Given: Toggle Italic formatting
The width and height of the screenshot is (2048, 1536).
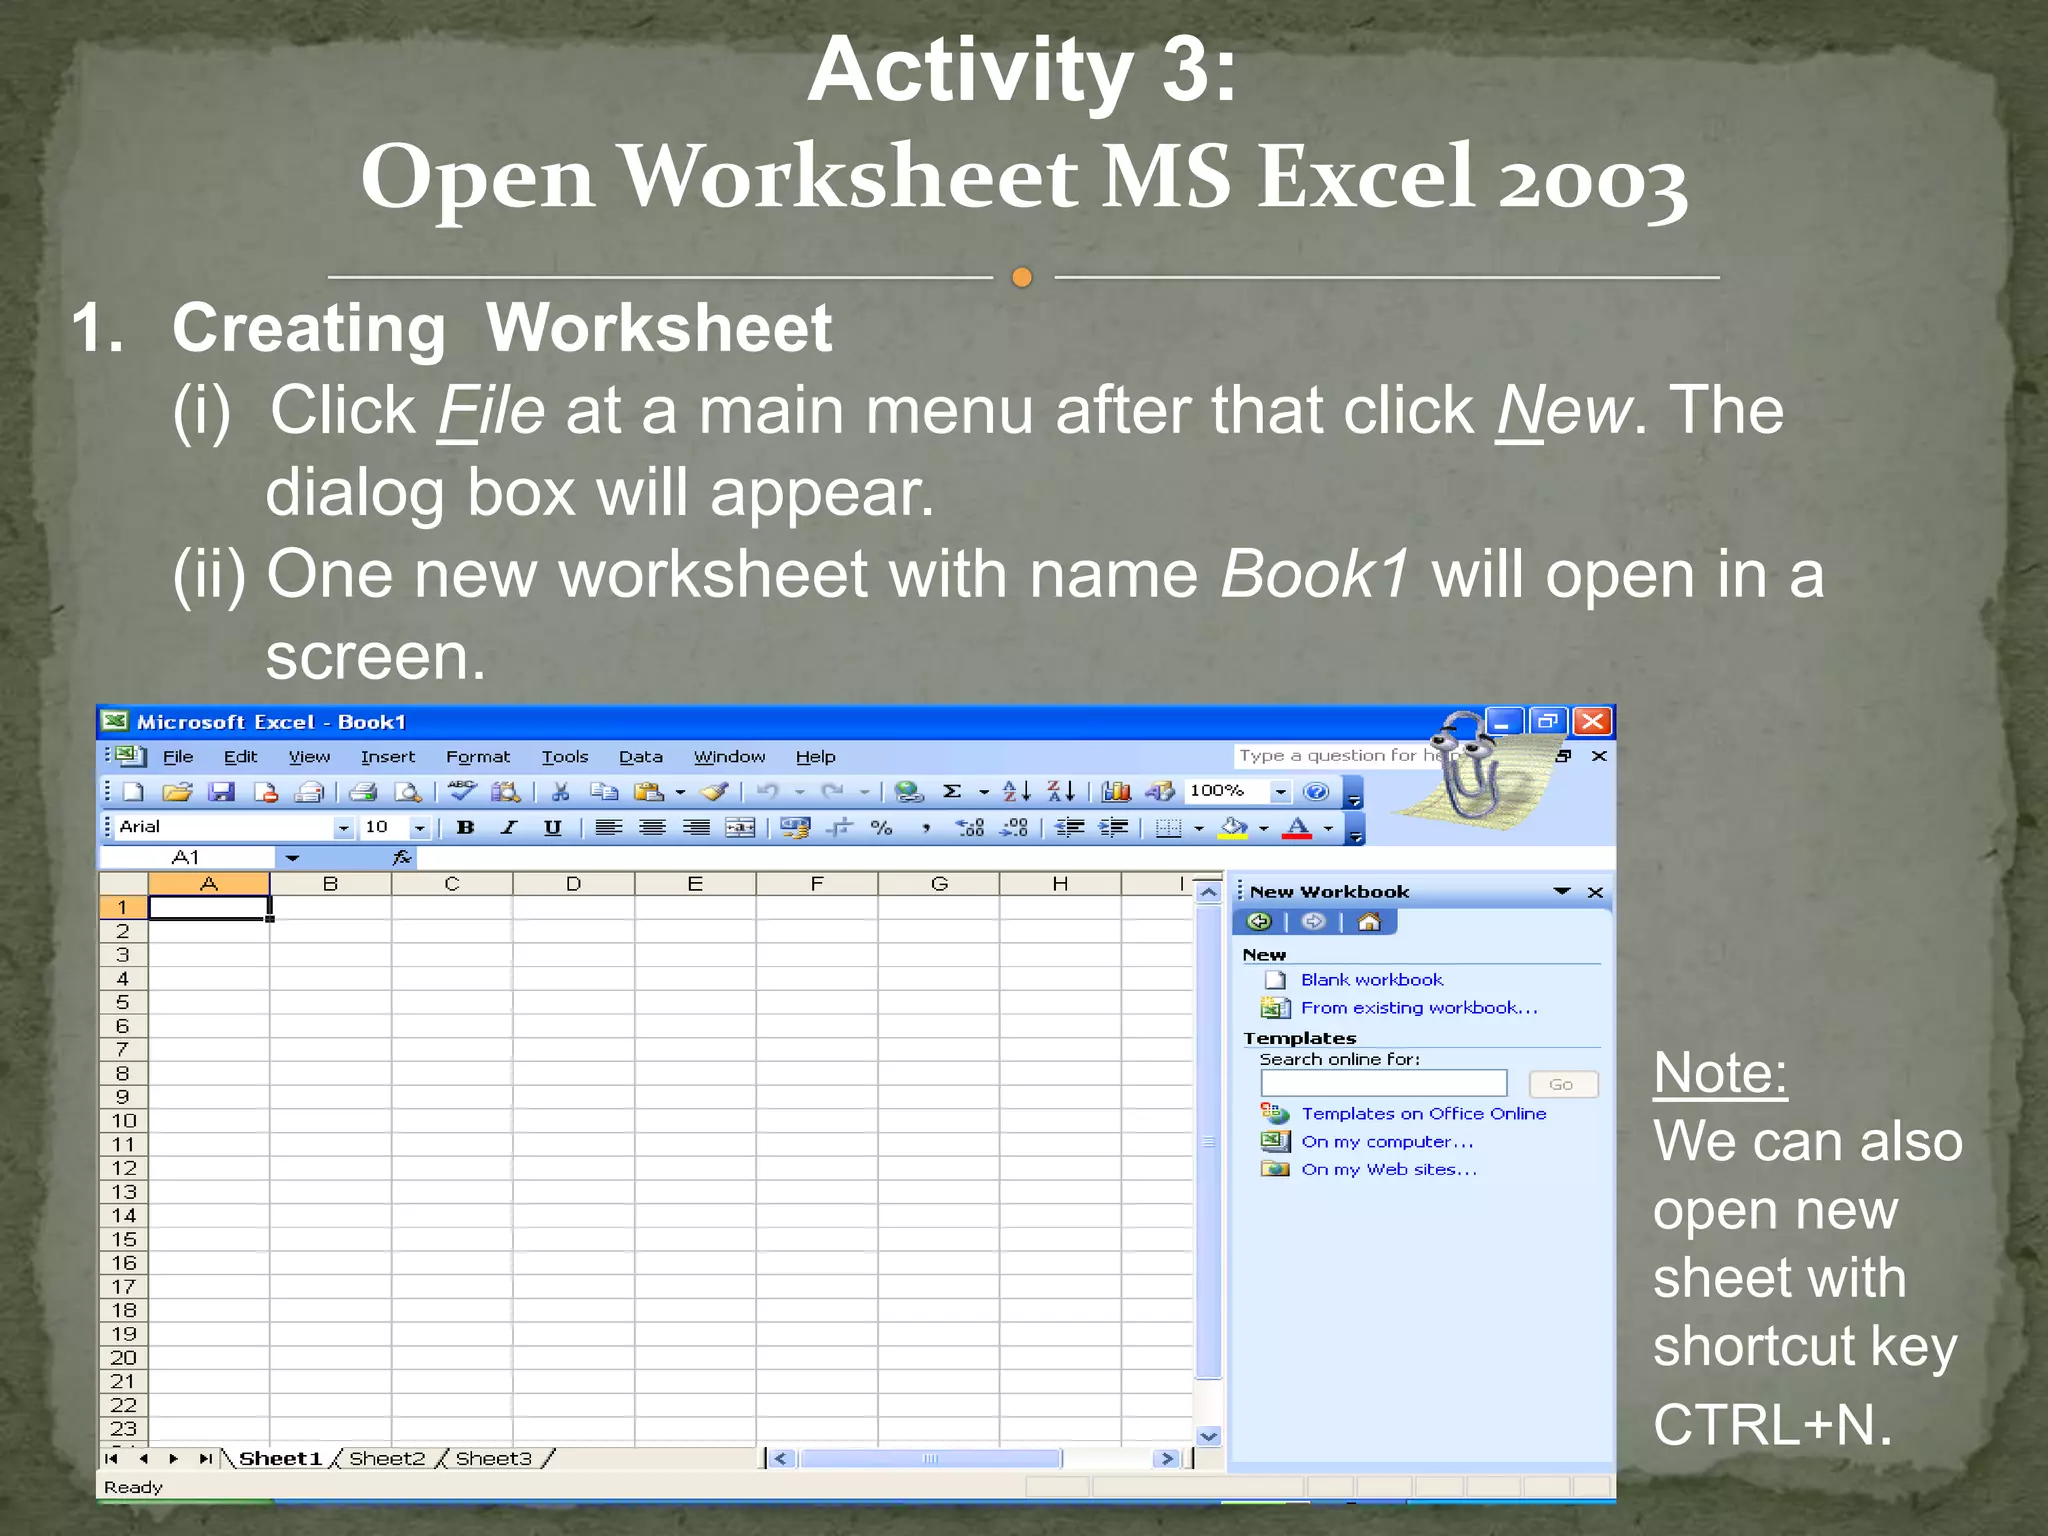Looking at the screenshot, I should point(509,828).
